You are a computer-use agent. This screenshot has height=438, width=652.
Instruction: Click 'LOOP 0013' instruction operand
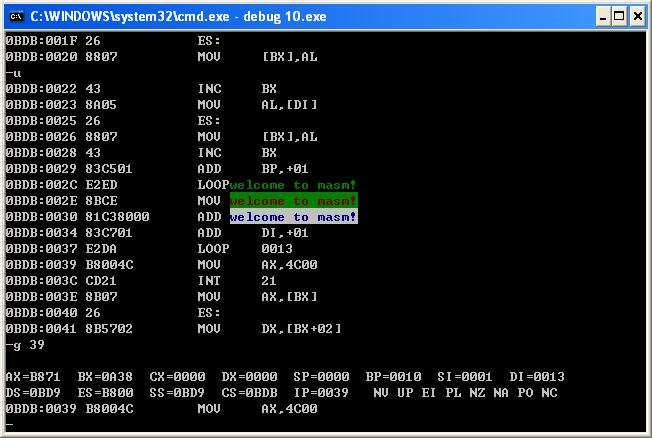point(277,249)
